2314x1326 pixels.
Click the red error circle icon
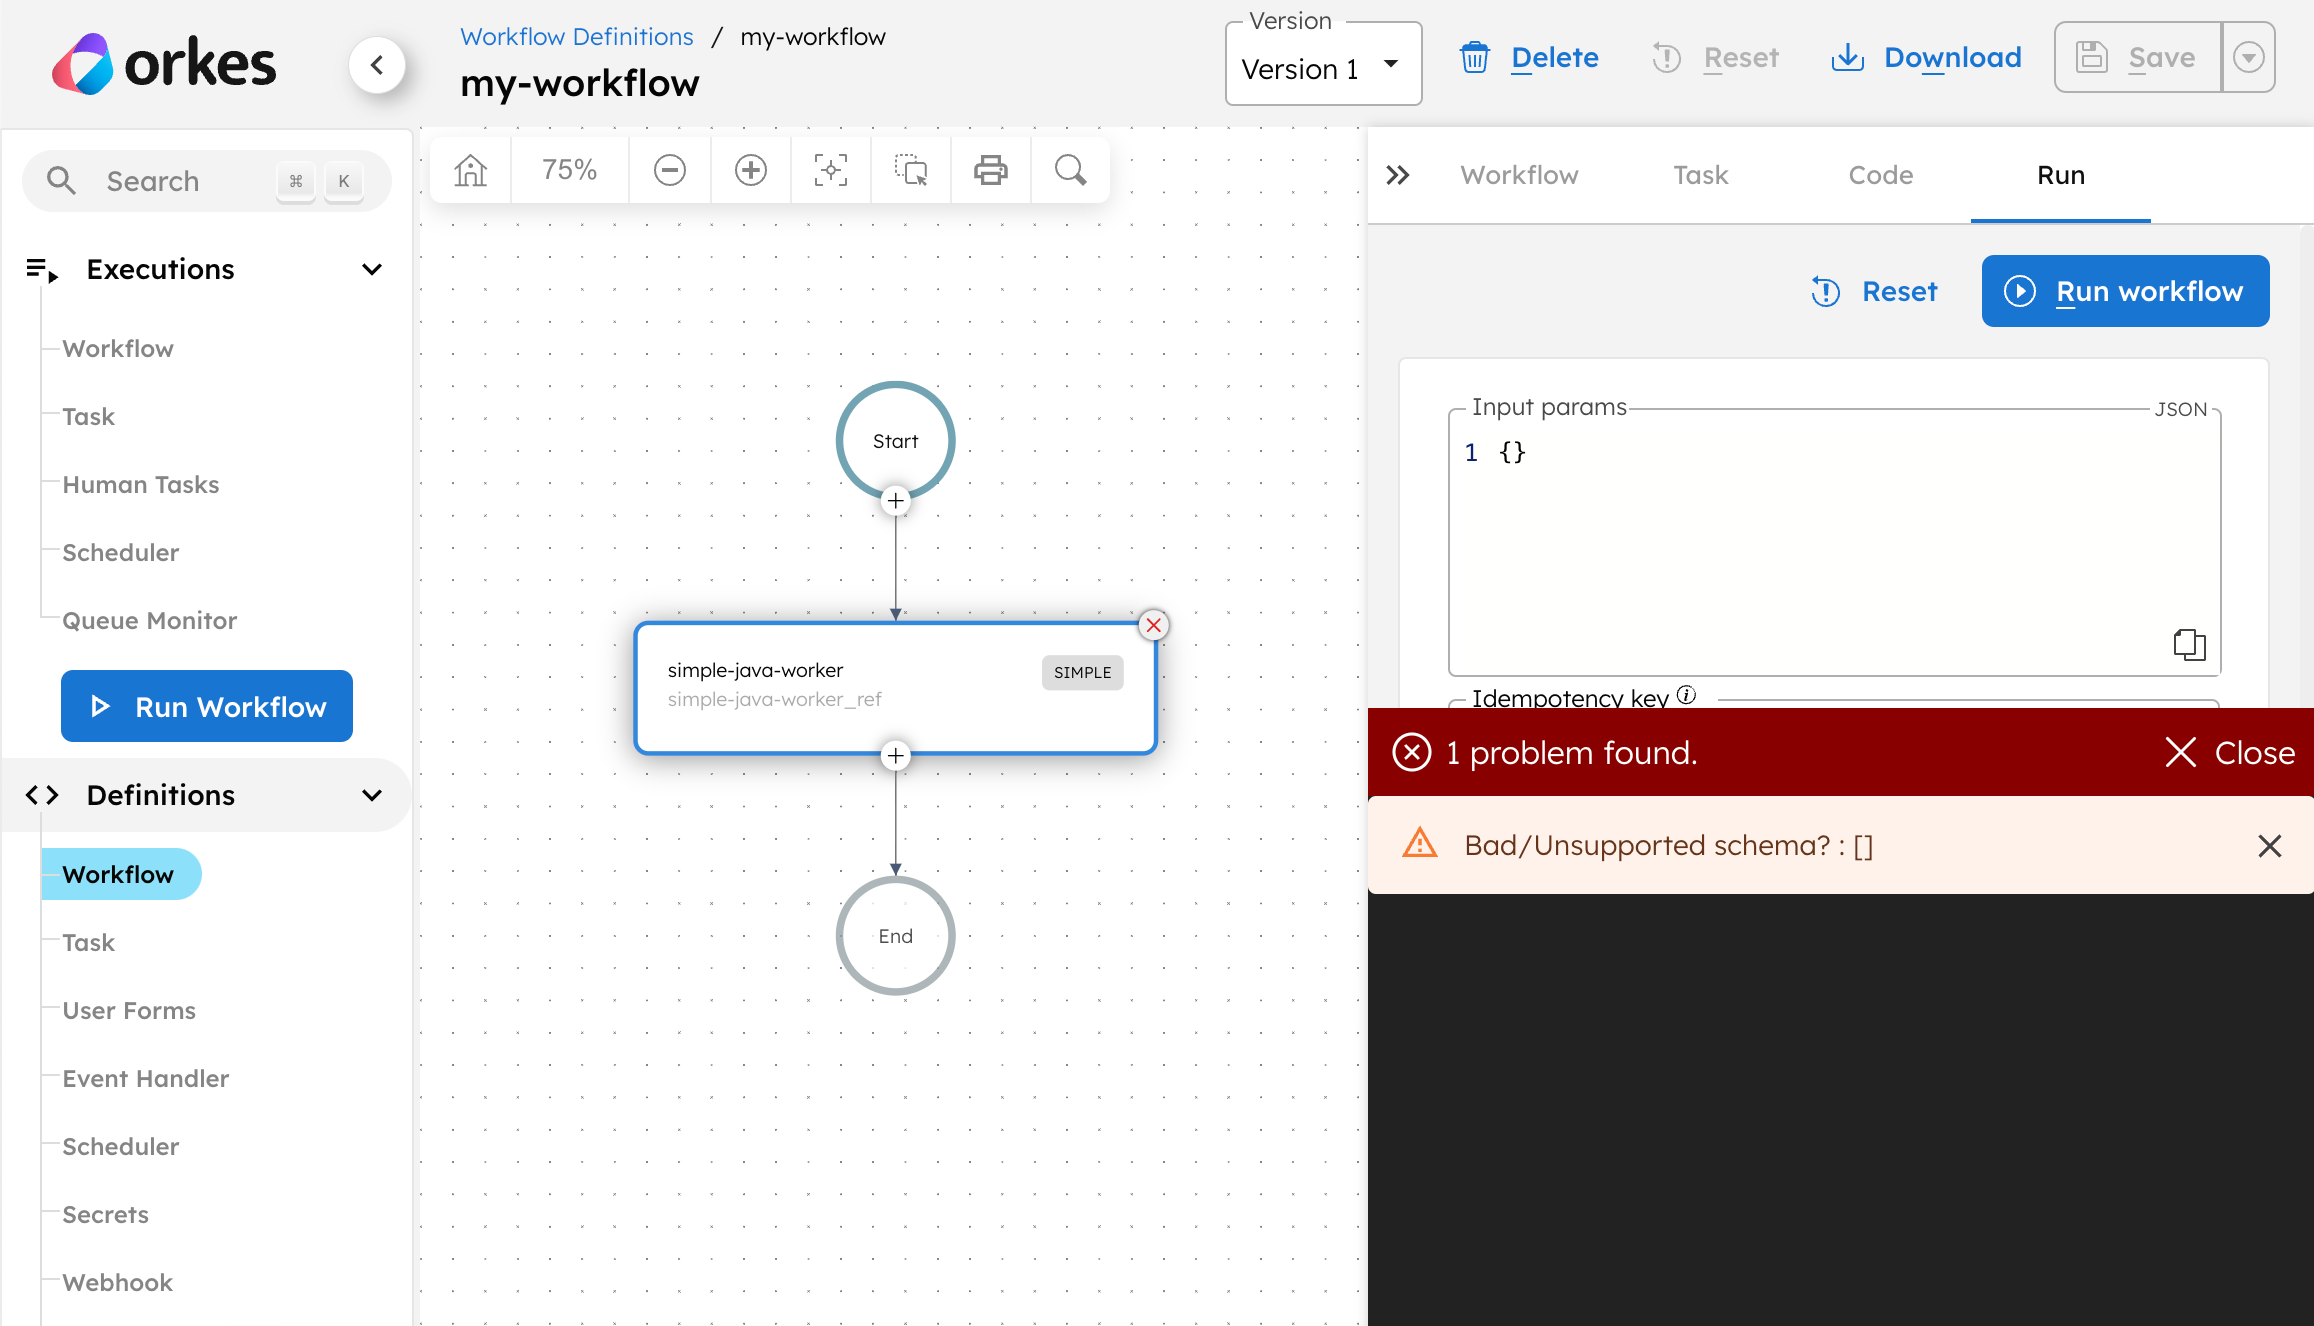[1412, 752]
